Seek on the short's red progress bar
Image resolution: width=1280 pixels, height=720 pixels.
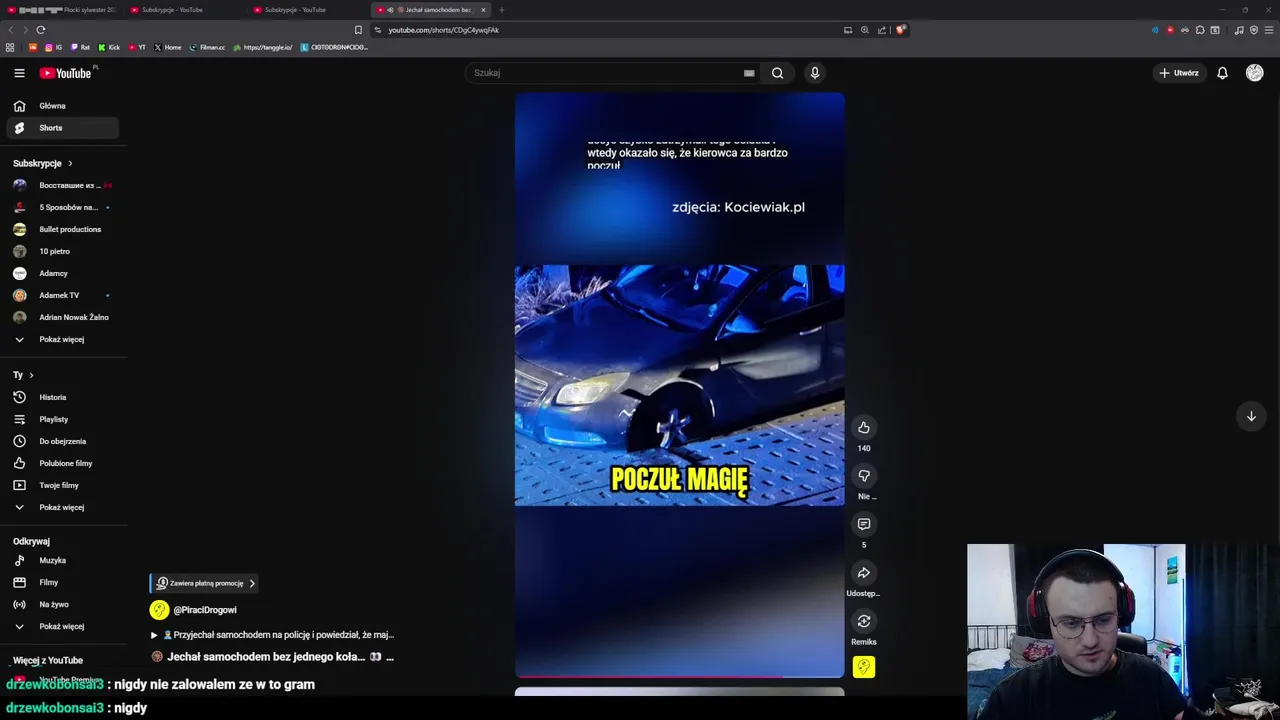(x=679, y=677)
